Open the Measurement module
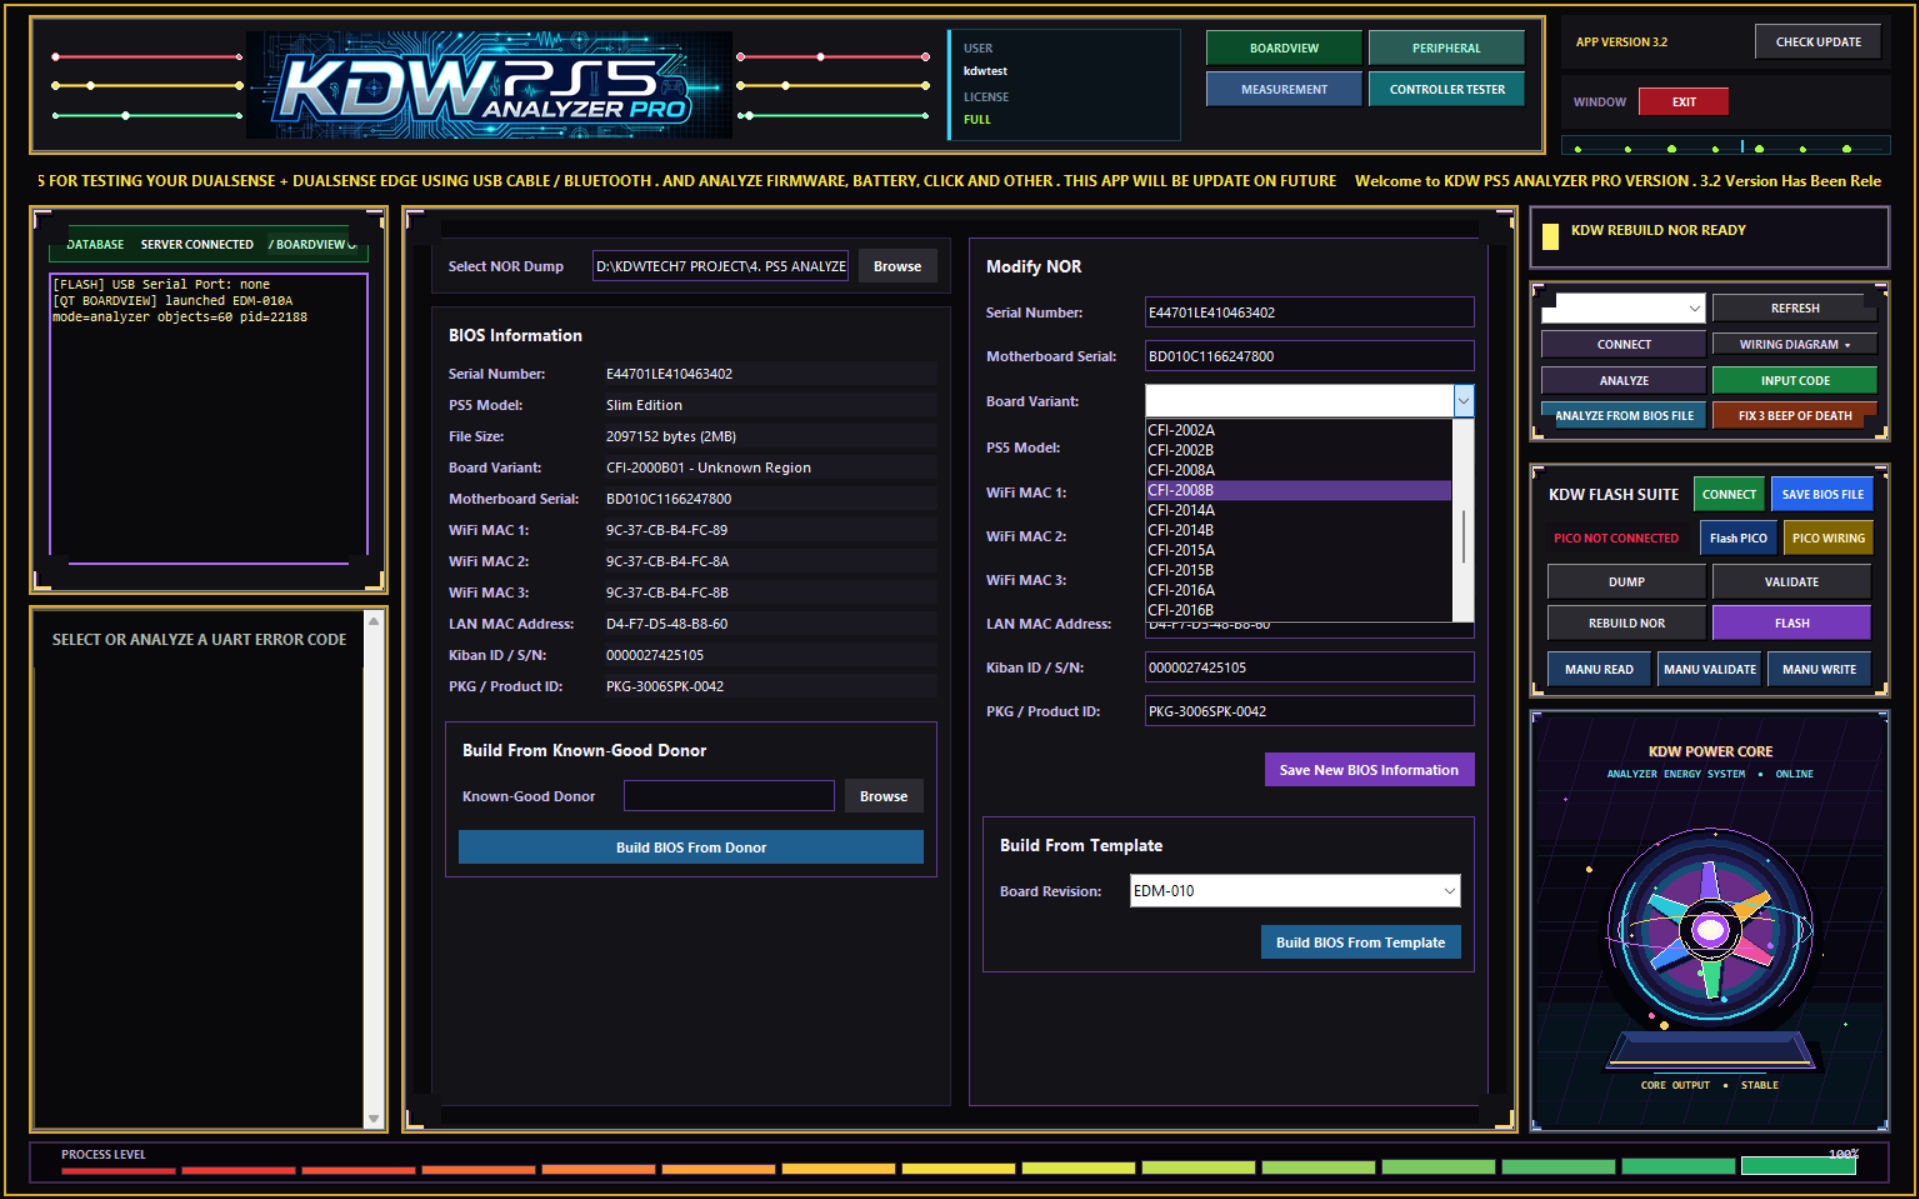 tap(1284, 89)
